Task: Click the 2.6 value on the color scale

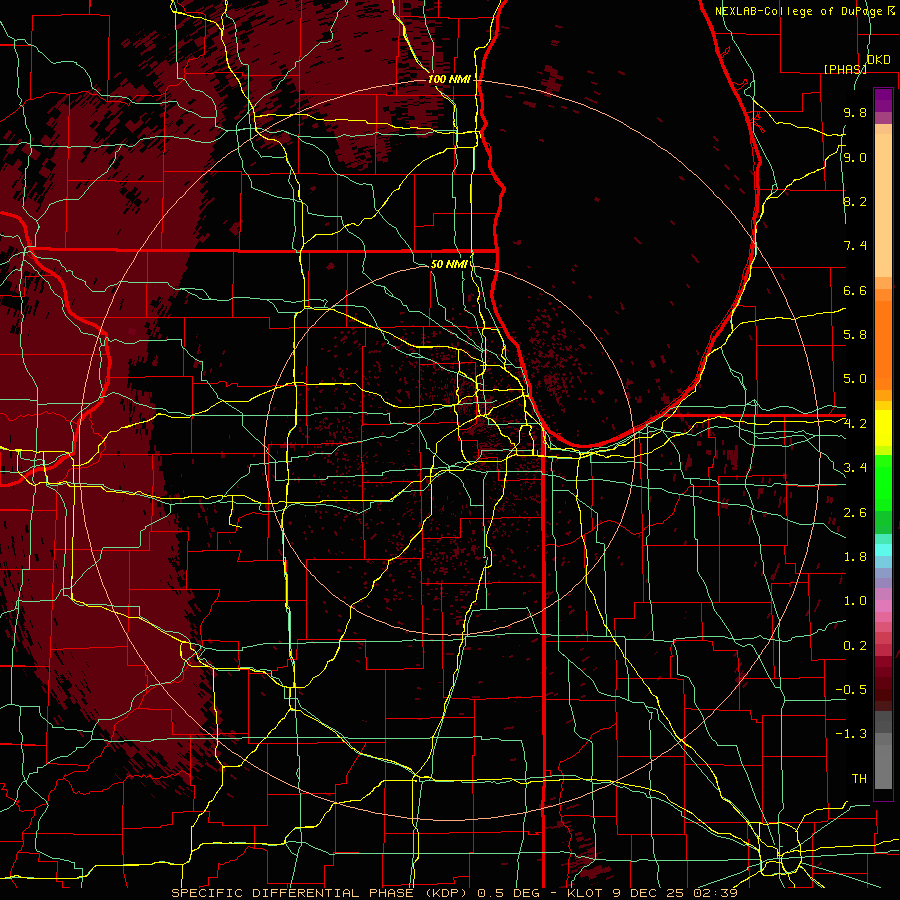Action: 855,512
